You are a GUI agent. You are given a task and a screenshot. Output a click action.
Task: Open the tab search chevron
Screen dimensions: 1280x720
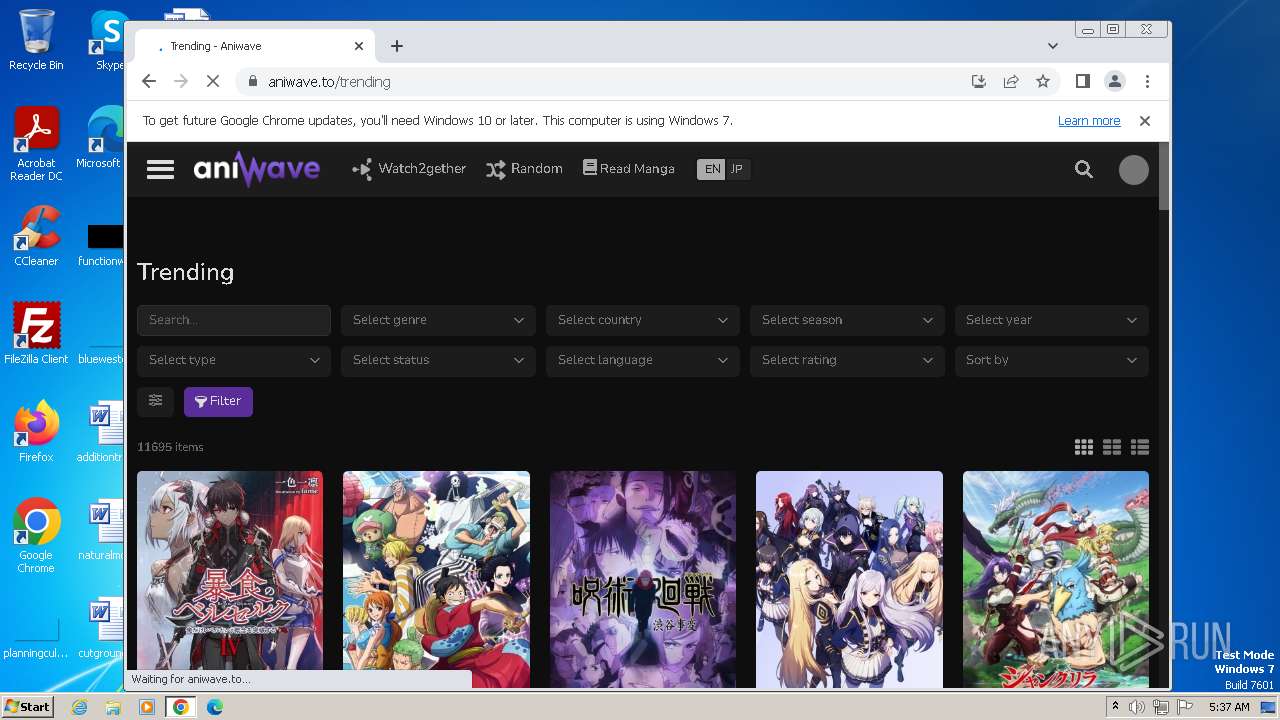(1053, 46)
